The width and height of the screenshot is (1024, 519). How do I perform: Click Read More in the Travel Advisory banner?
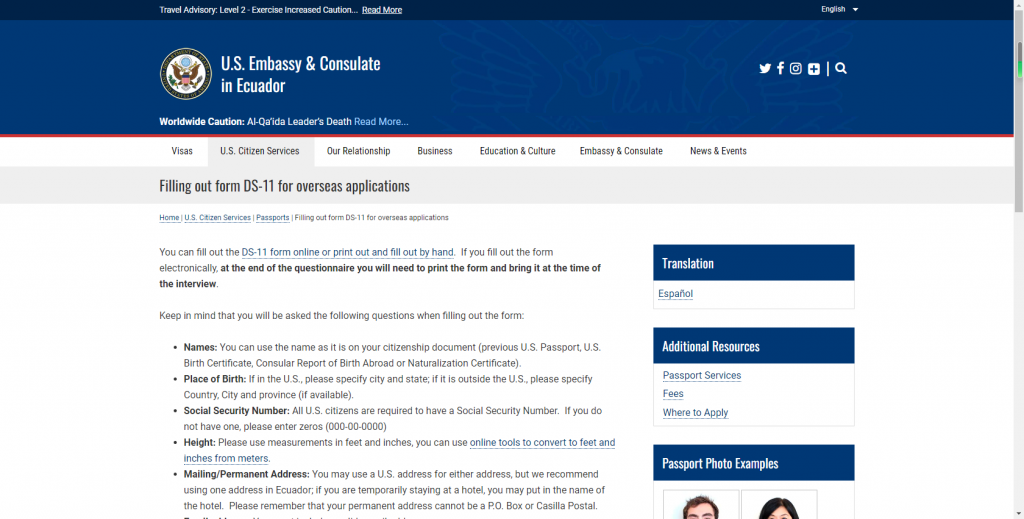tap(382, 10)
